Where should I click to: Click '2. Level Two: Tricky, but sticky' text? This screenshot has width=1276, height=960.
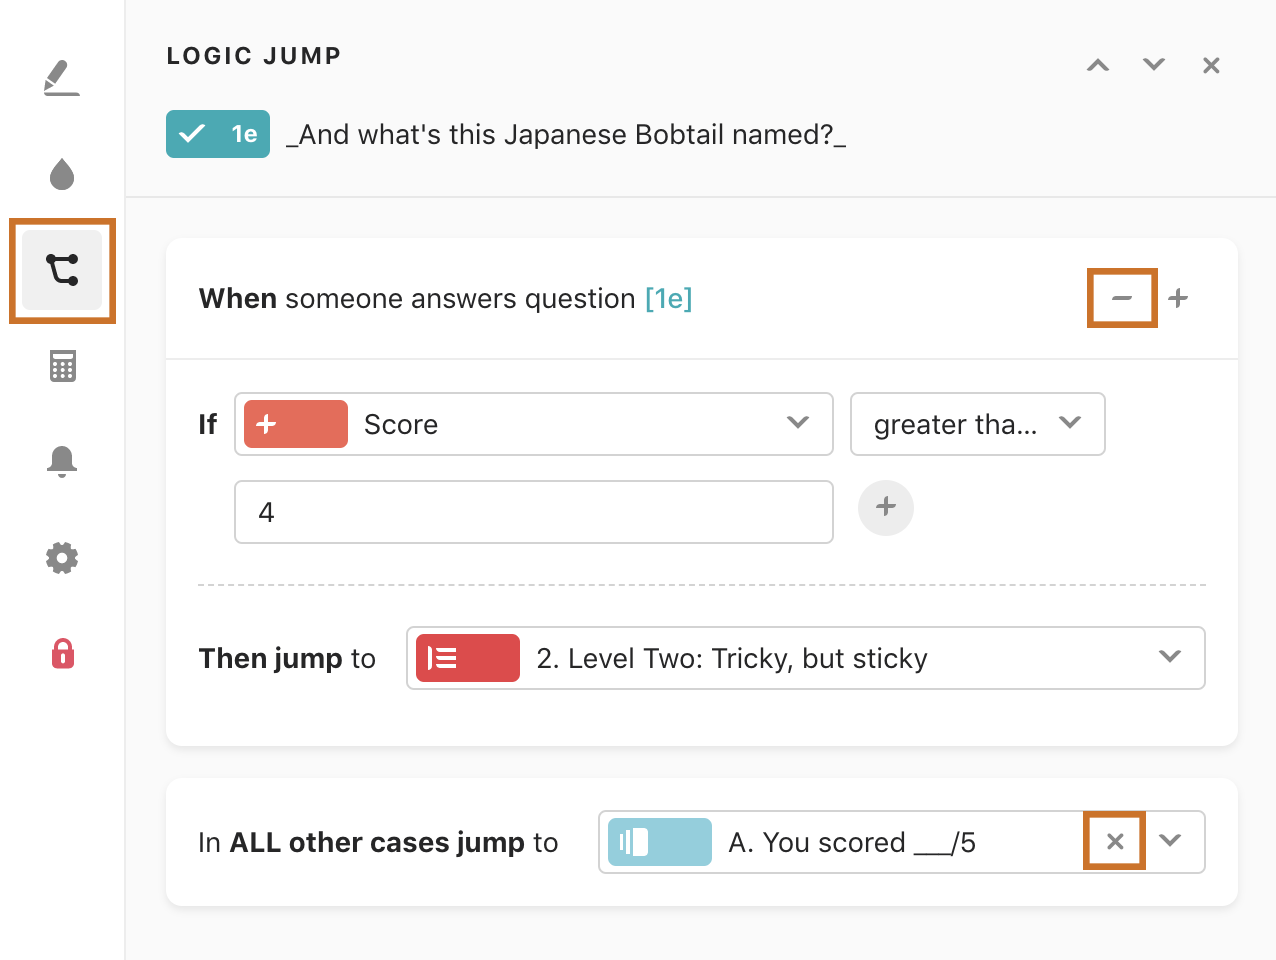click(732, 658)
